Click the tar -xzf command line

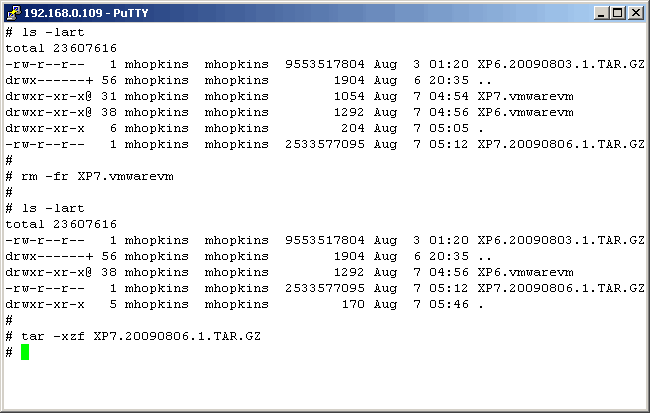141,336
